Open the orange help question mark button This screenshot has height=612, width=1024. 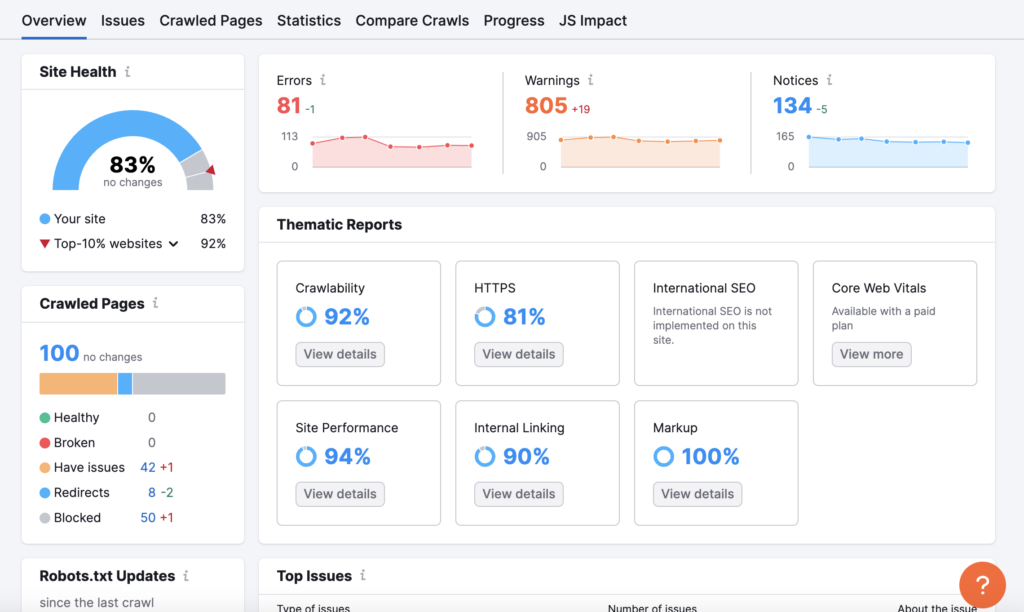click(982, 585)
